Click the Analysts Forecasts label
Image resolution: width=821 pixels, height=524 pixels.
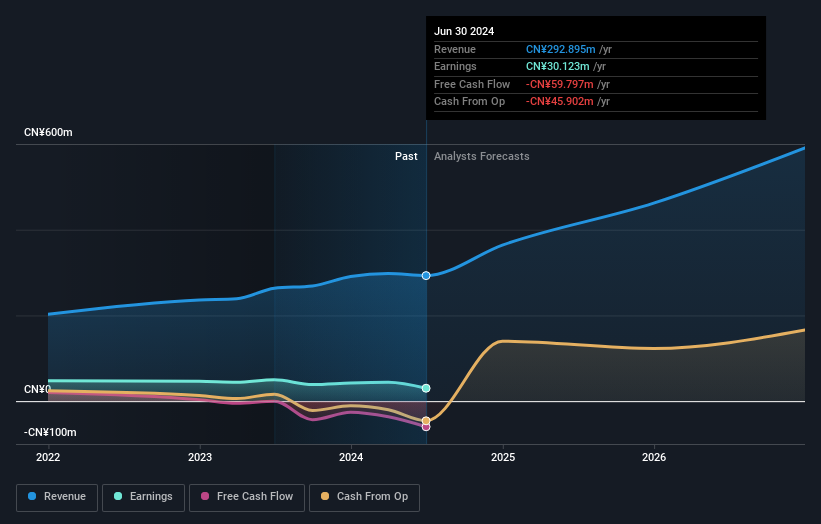coord(482,157)
